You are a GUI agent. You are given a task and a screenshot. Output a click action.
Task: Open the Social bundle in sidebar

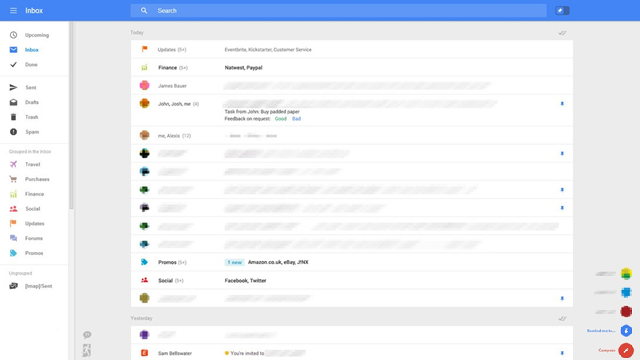[34, 209]
